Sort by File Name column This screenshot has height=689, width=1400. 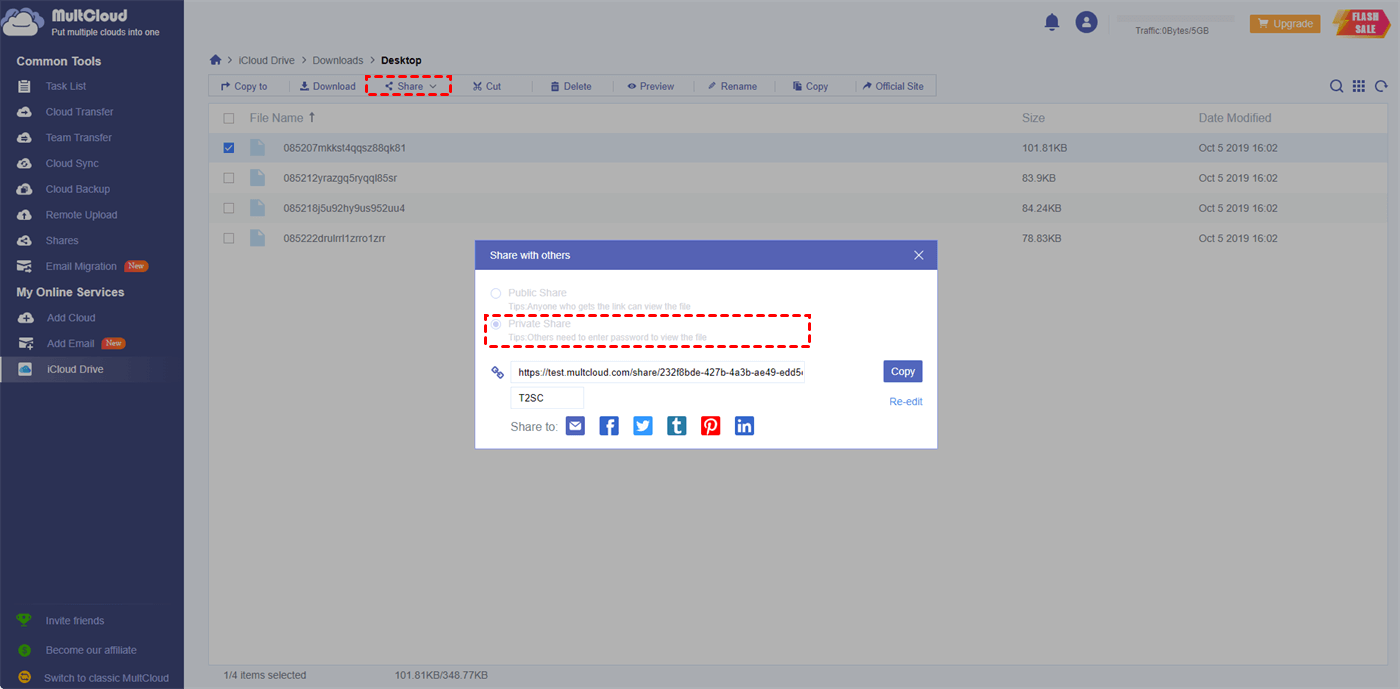(x=283, y=118)
